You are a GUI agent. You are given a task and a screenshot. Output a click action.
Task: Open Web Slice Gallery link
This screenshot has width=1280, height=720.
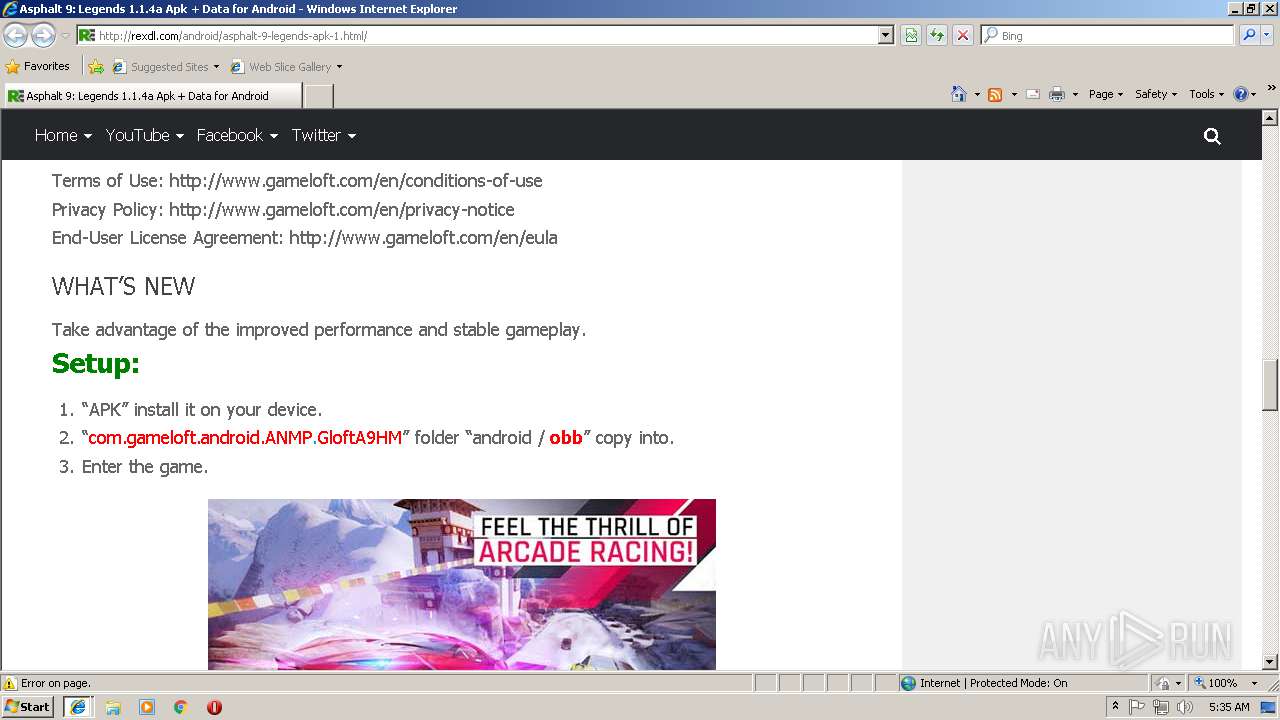coord(286,67)
